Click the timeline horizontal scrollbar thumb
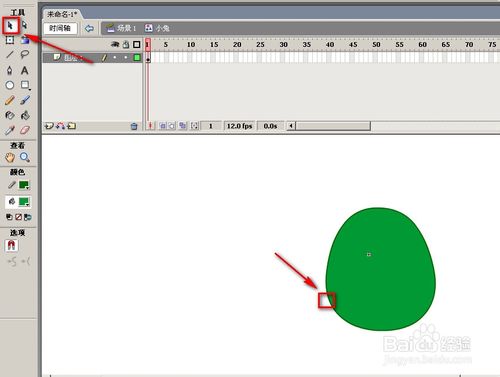This screenshot has height=377, width=500. (x=333, y=126)
